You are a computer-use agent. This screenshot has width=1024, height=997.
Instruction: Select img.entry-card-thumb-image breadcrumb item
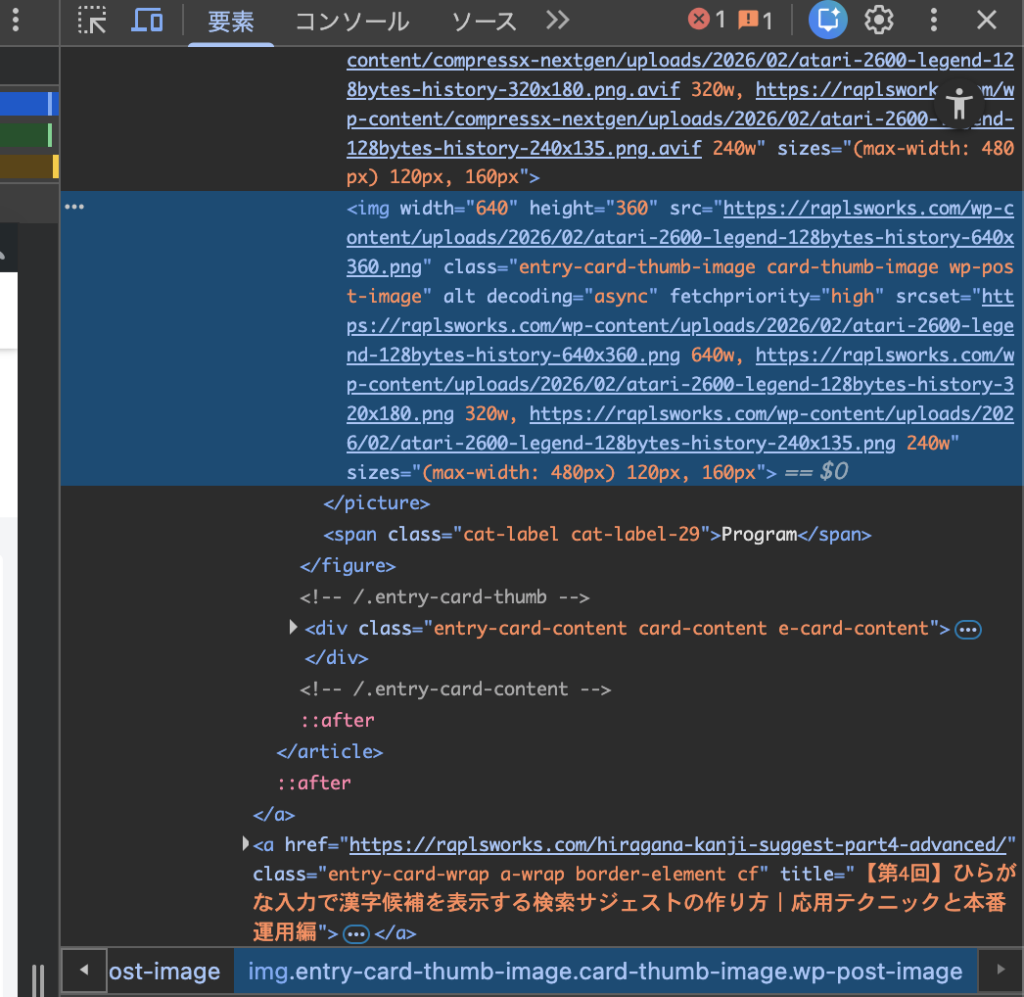tap(605, 971)
